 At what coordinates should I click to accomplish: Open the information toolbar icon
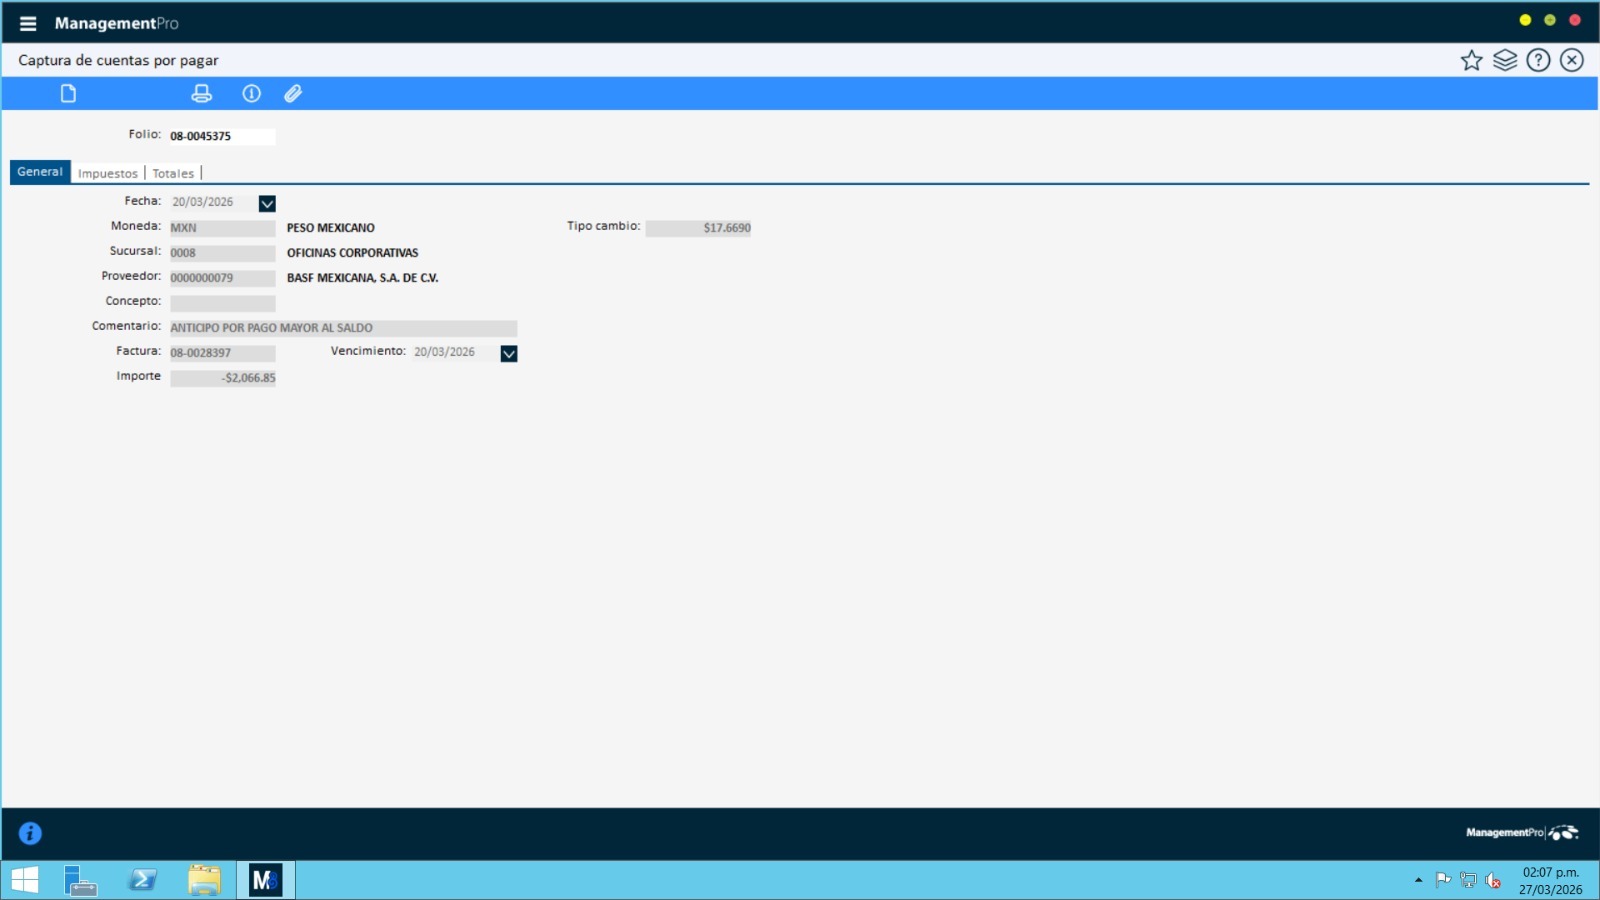(252, 94)
